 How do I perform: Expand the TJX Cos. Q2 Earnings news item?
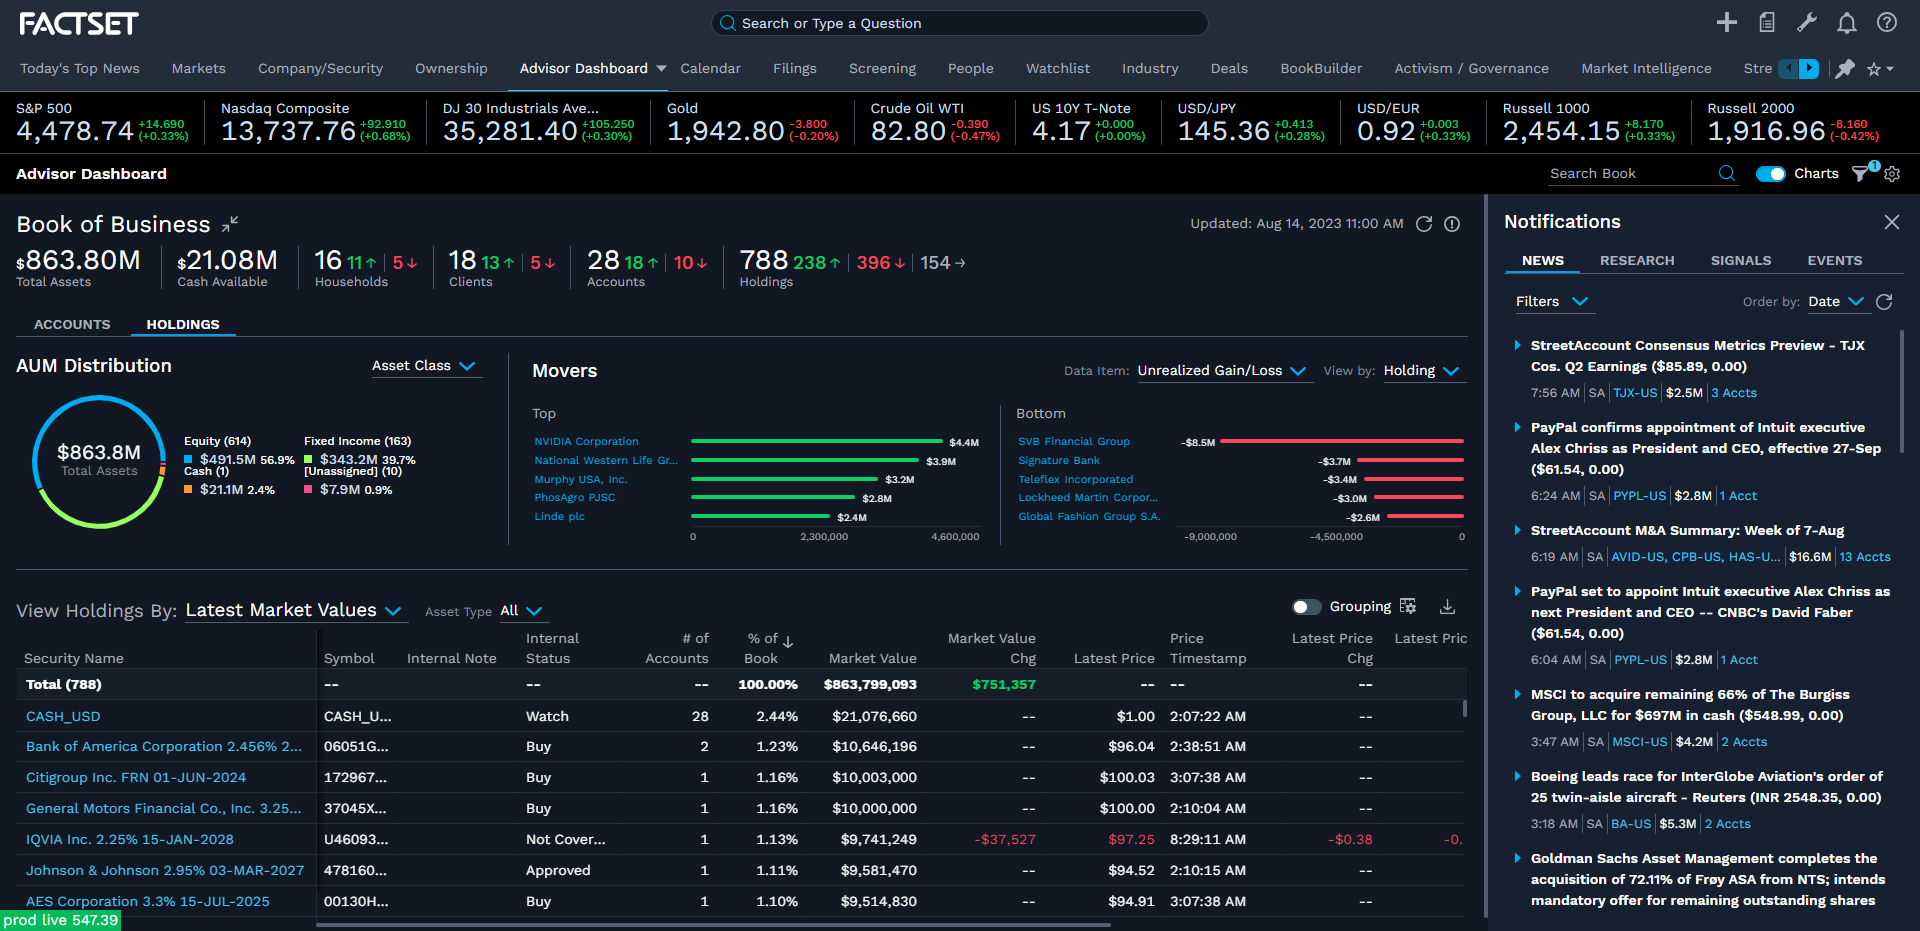coord(1517,346)
